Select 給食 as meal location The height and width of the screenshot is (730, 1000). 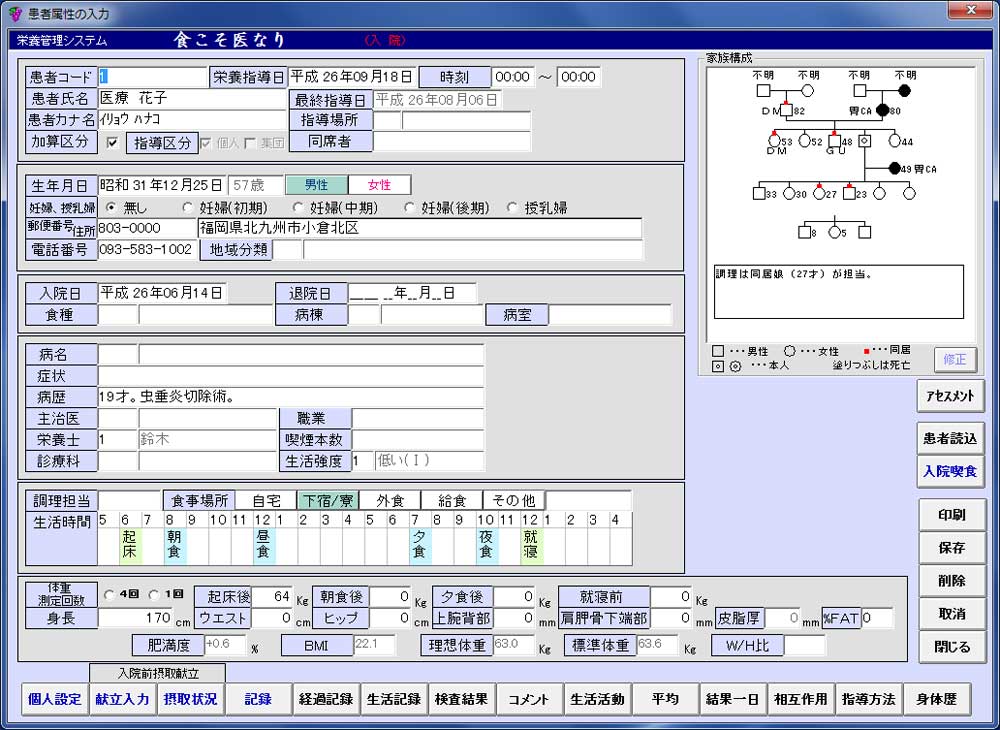[x=452, y=500]
